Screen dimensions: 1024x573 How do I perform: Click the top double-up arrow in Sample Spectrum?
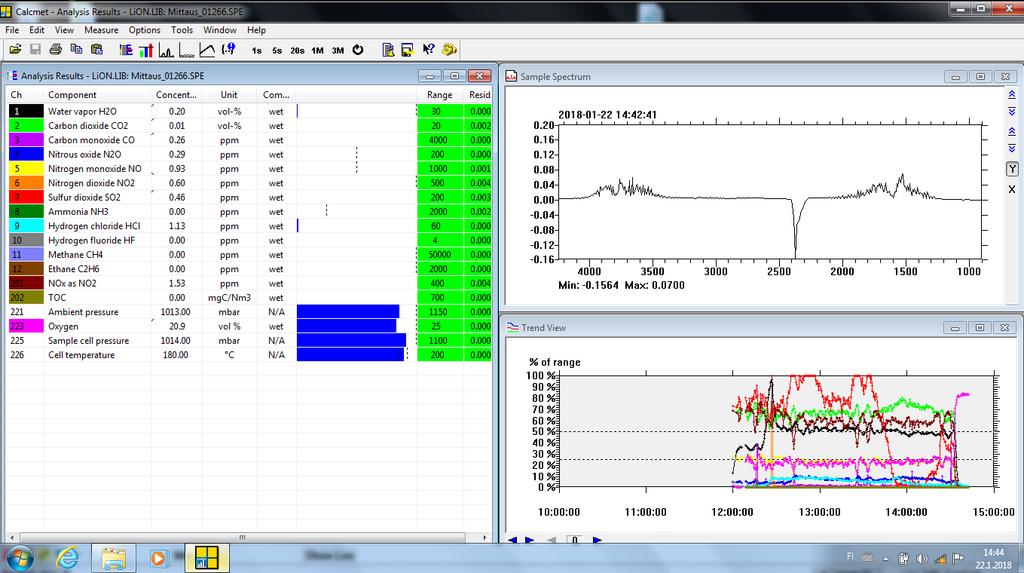1012,95
